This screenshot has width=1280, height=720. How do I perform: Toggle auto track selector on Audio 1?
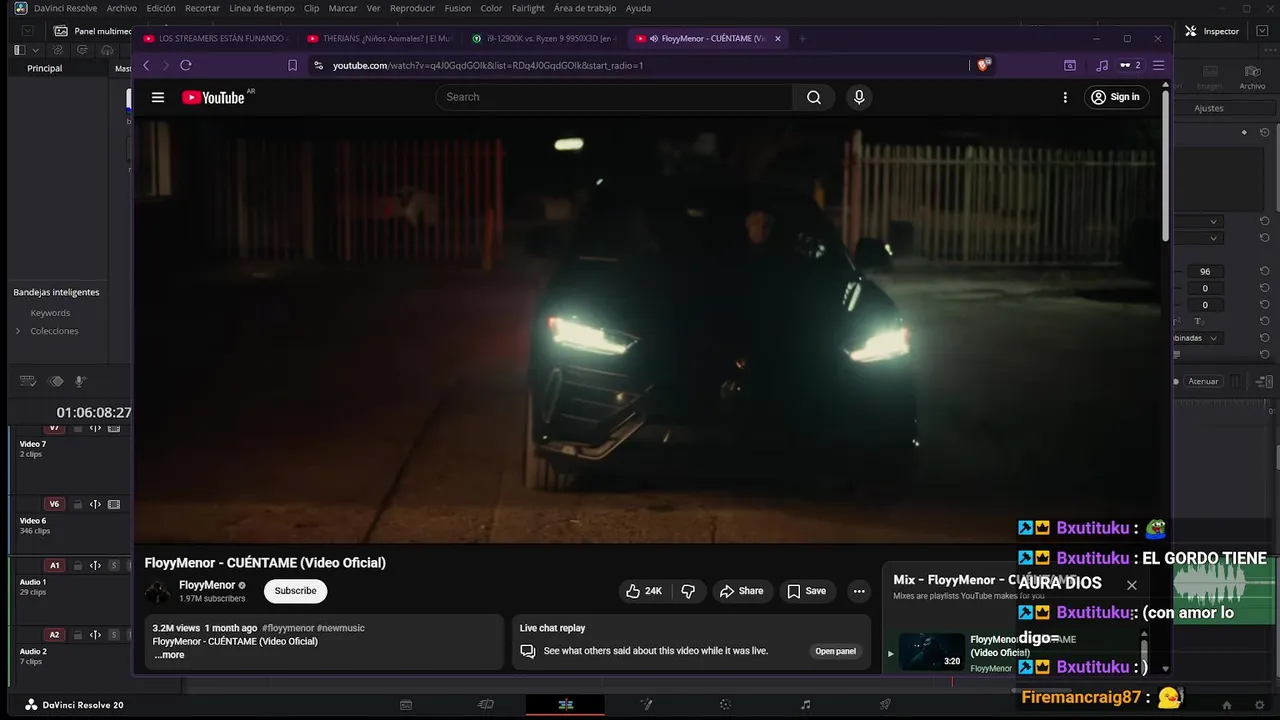point(95,566)
